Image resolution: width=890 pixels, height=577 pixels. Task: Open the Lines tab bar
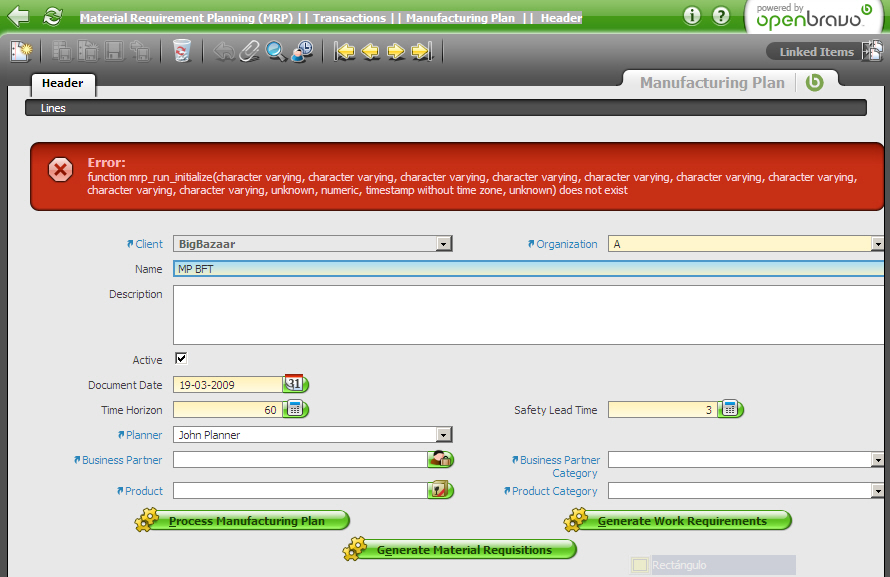54,108
